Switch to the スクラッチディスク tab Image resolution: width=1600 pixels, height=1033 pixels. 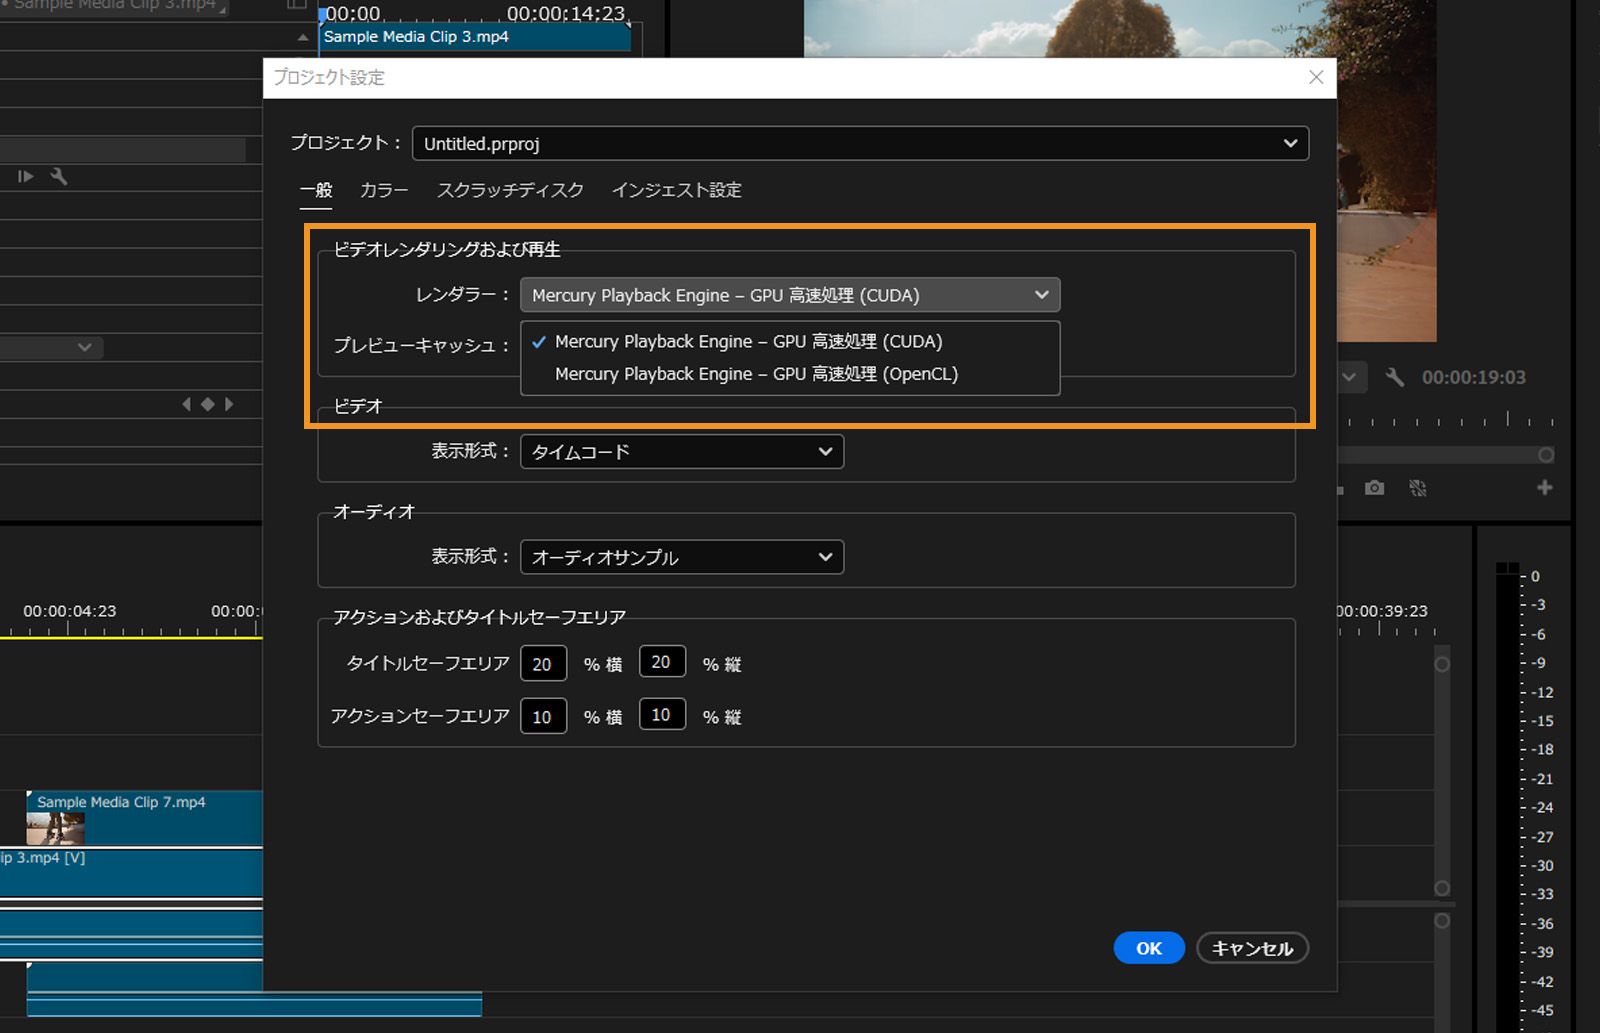coord(510,190)
